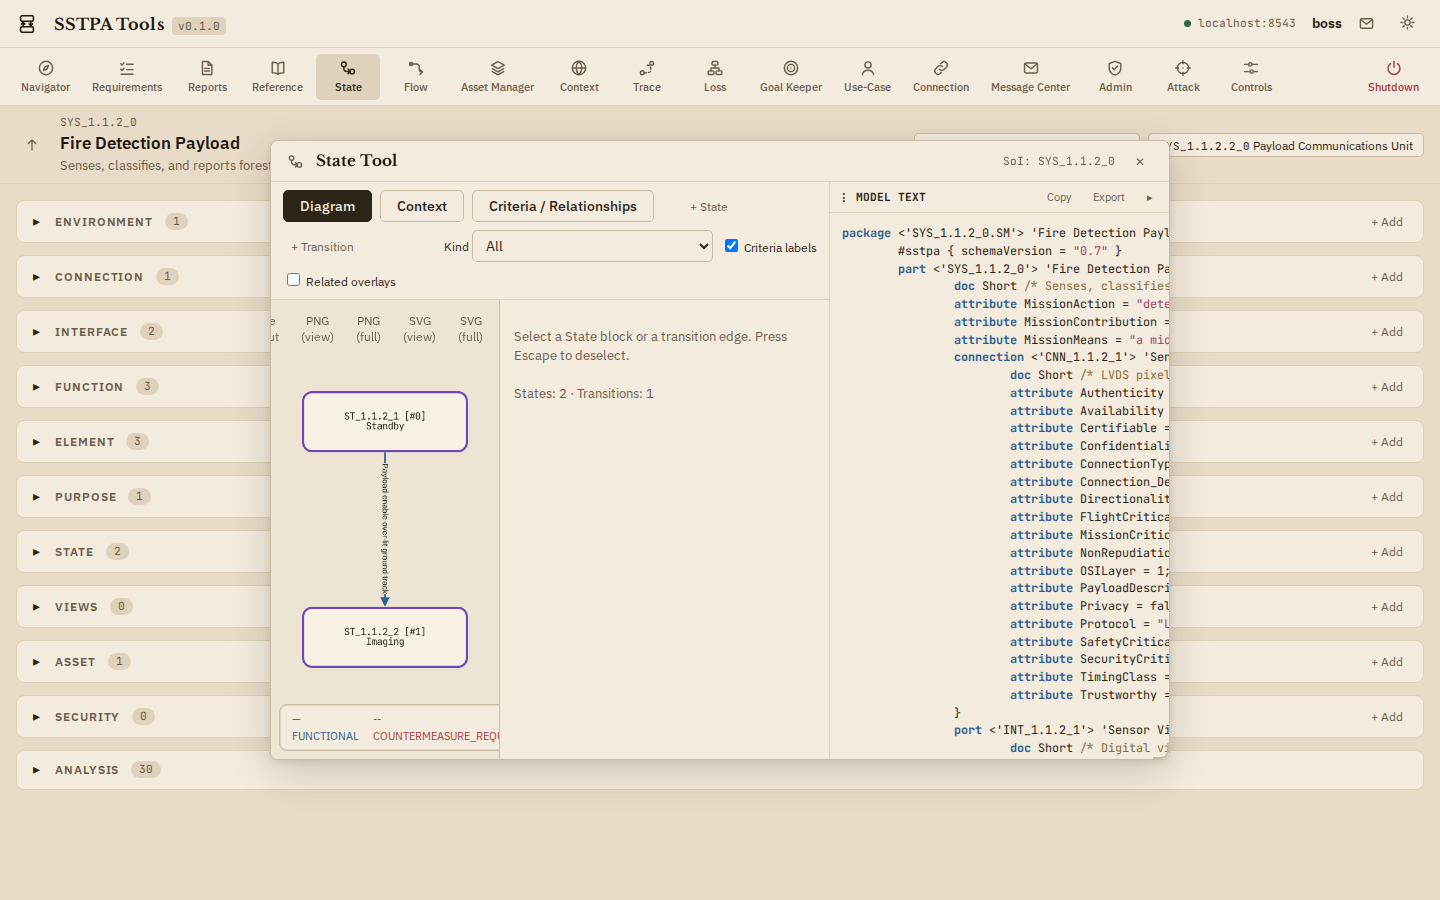This screenshot has width=1440, height=900.
Task: Open the Loss tool
Action: pyautogui.click(x=715, y=77)
